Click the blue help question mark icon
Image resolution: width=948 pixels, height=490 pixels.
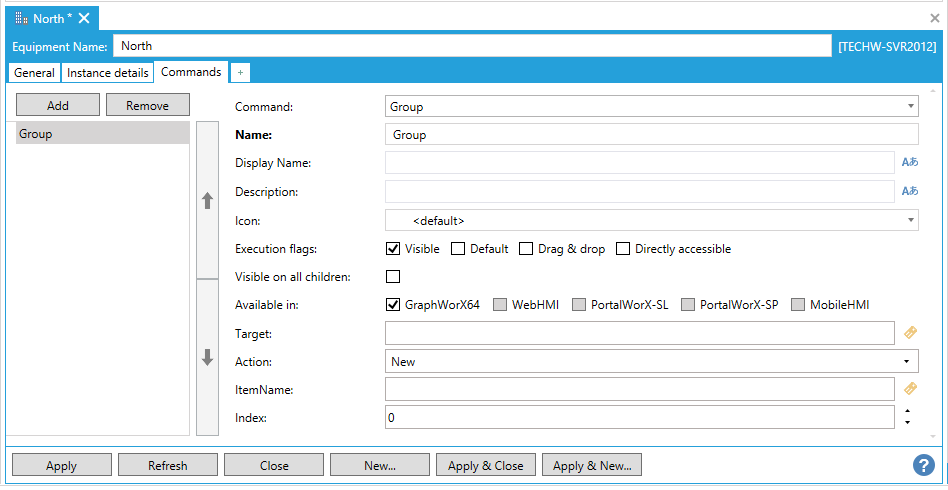[x=923, y=465]
